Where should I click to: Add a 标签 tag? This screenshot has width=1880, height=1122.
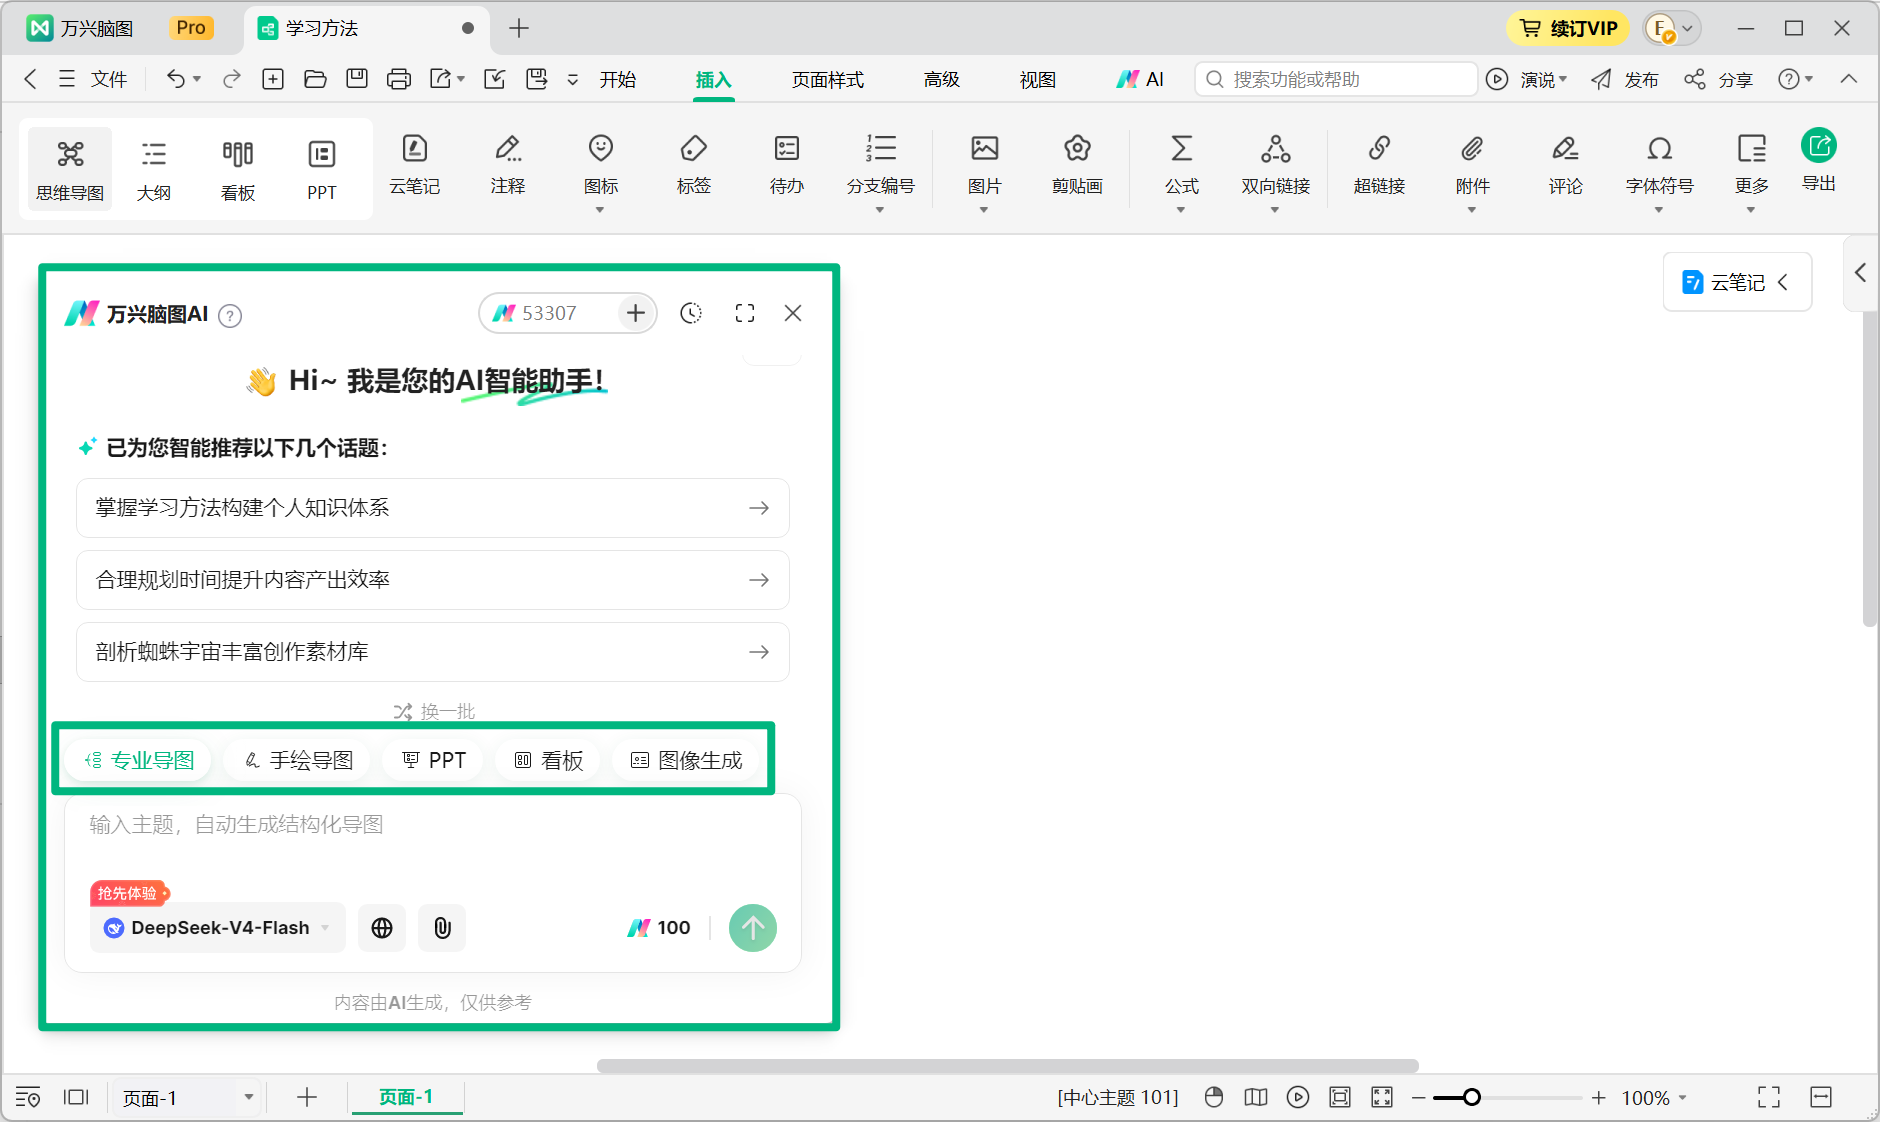tap(693, 166)
